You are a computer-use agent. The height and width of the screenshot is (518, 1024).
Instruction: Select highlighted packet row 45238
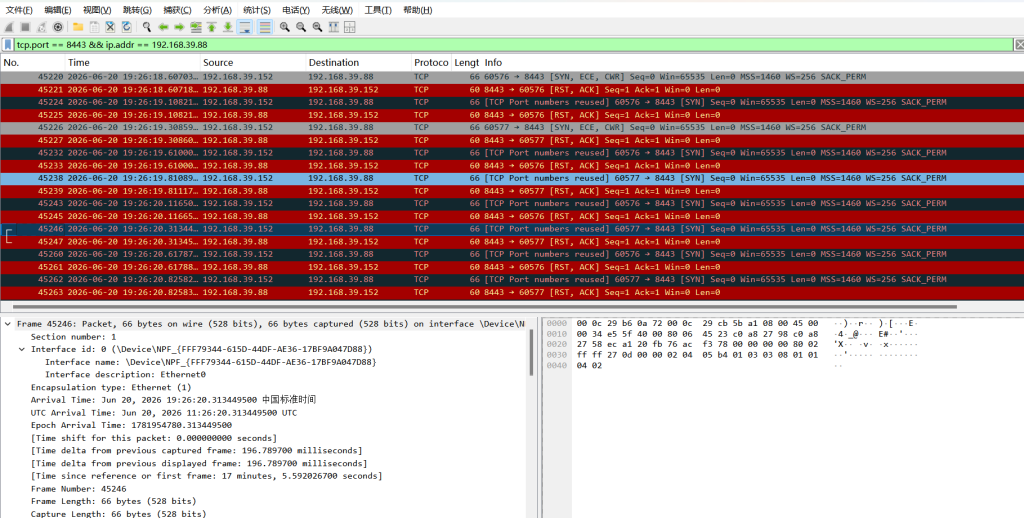click(512, 178)
